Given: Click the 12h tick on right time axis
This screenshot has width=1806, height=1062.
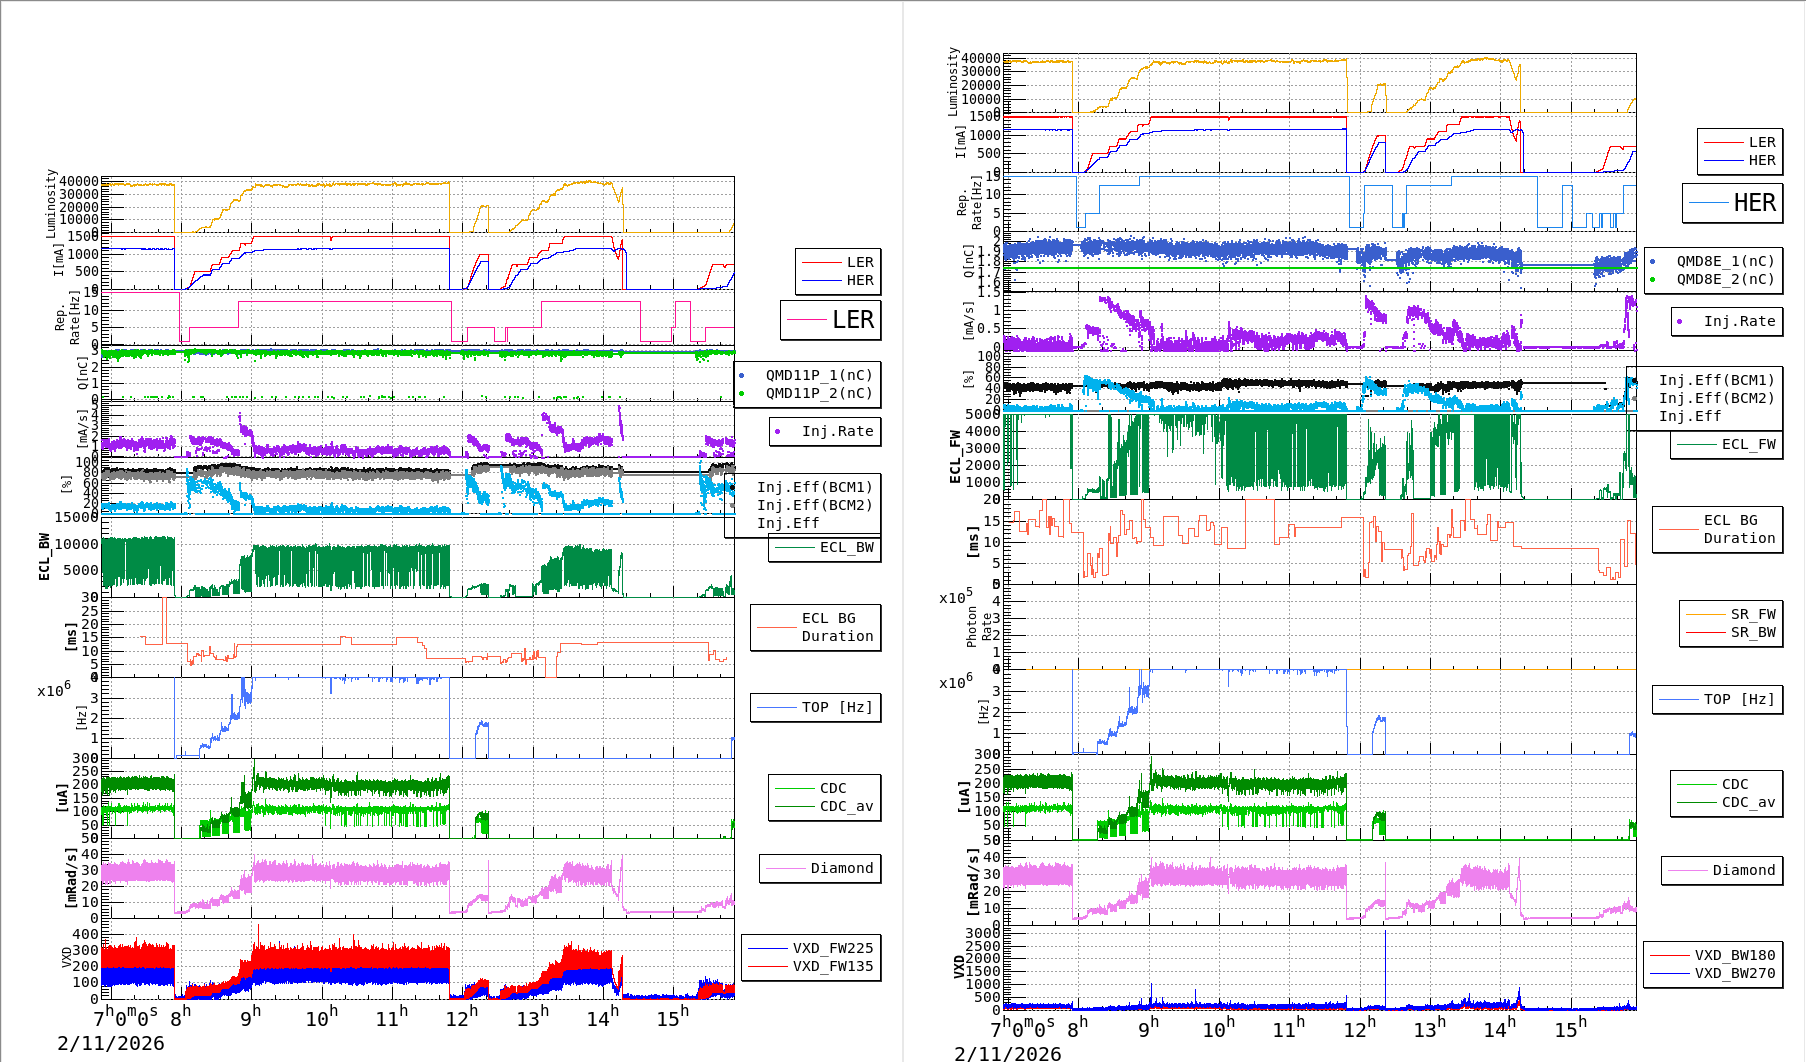Looking at the screenshot, I should tap(1361, 1028).
